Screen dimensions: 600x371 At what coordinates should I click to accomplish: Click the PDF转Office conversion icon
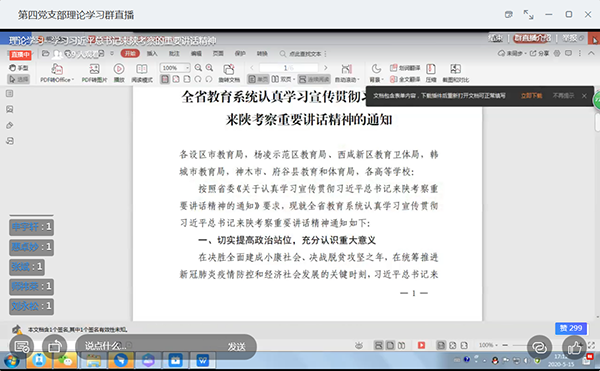pos(57,73)
